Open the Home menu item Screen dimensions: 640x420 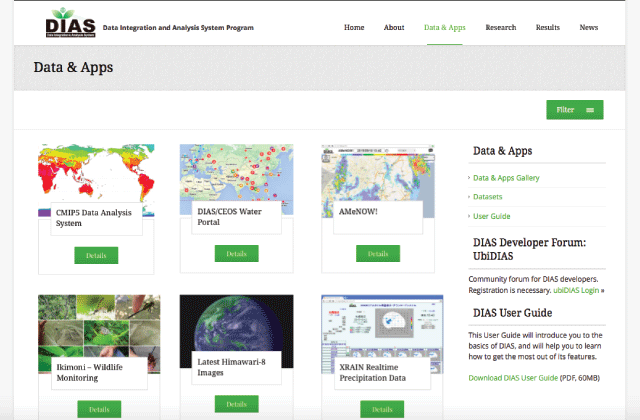(x=354, y=27)
